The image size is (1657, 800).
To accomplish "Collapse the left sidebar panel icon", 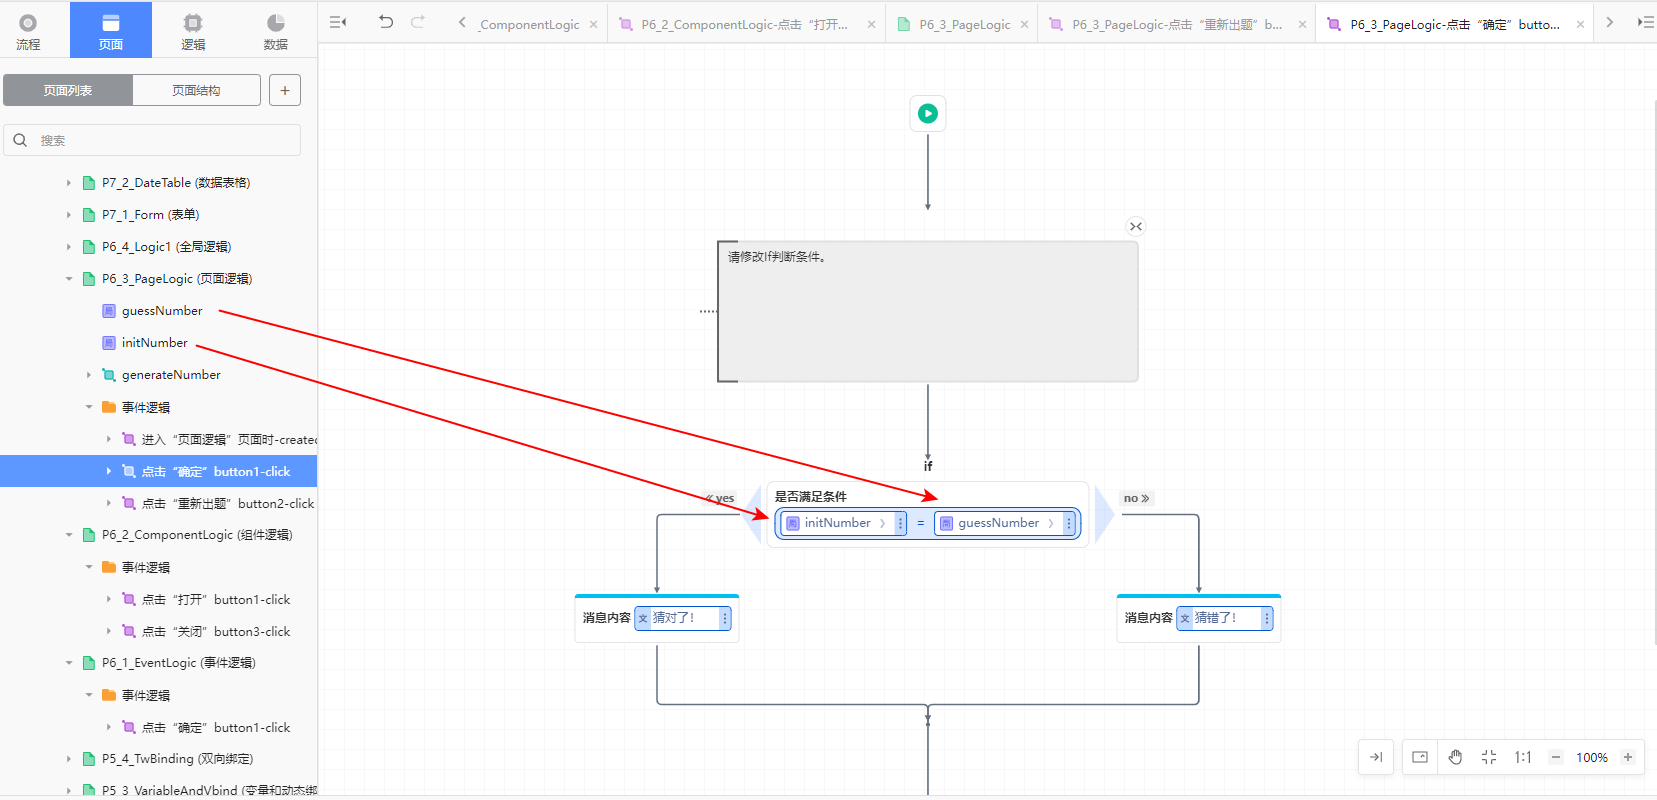I will tap(338, 22).
